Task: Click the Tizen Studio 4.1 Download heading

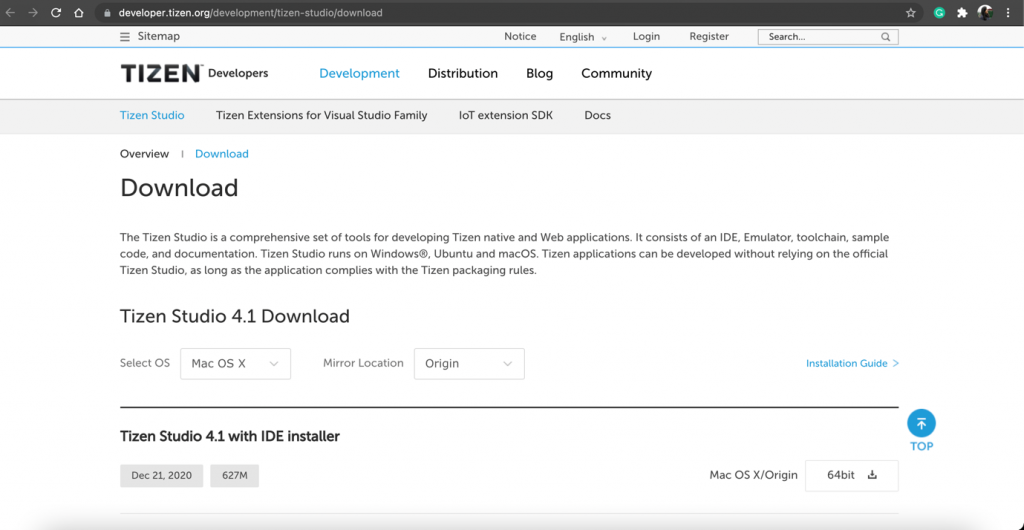Action: pos(235,317)
